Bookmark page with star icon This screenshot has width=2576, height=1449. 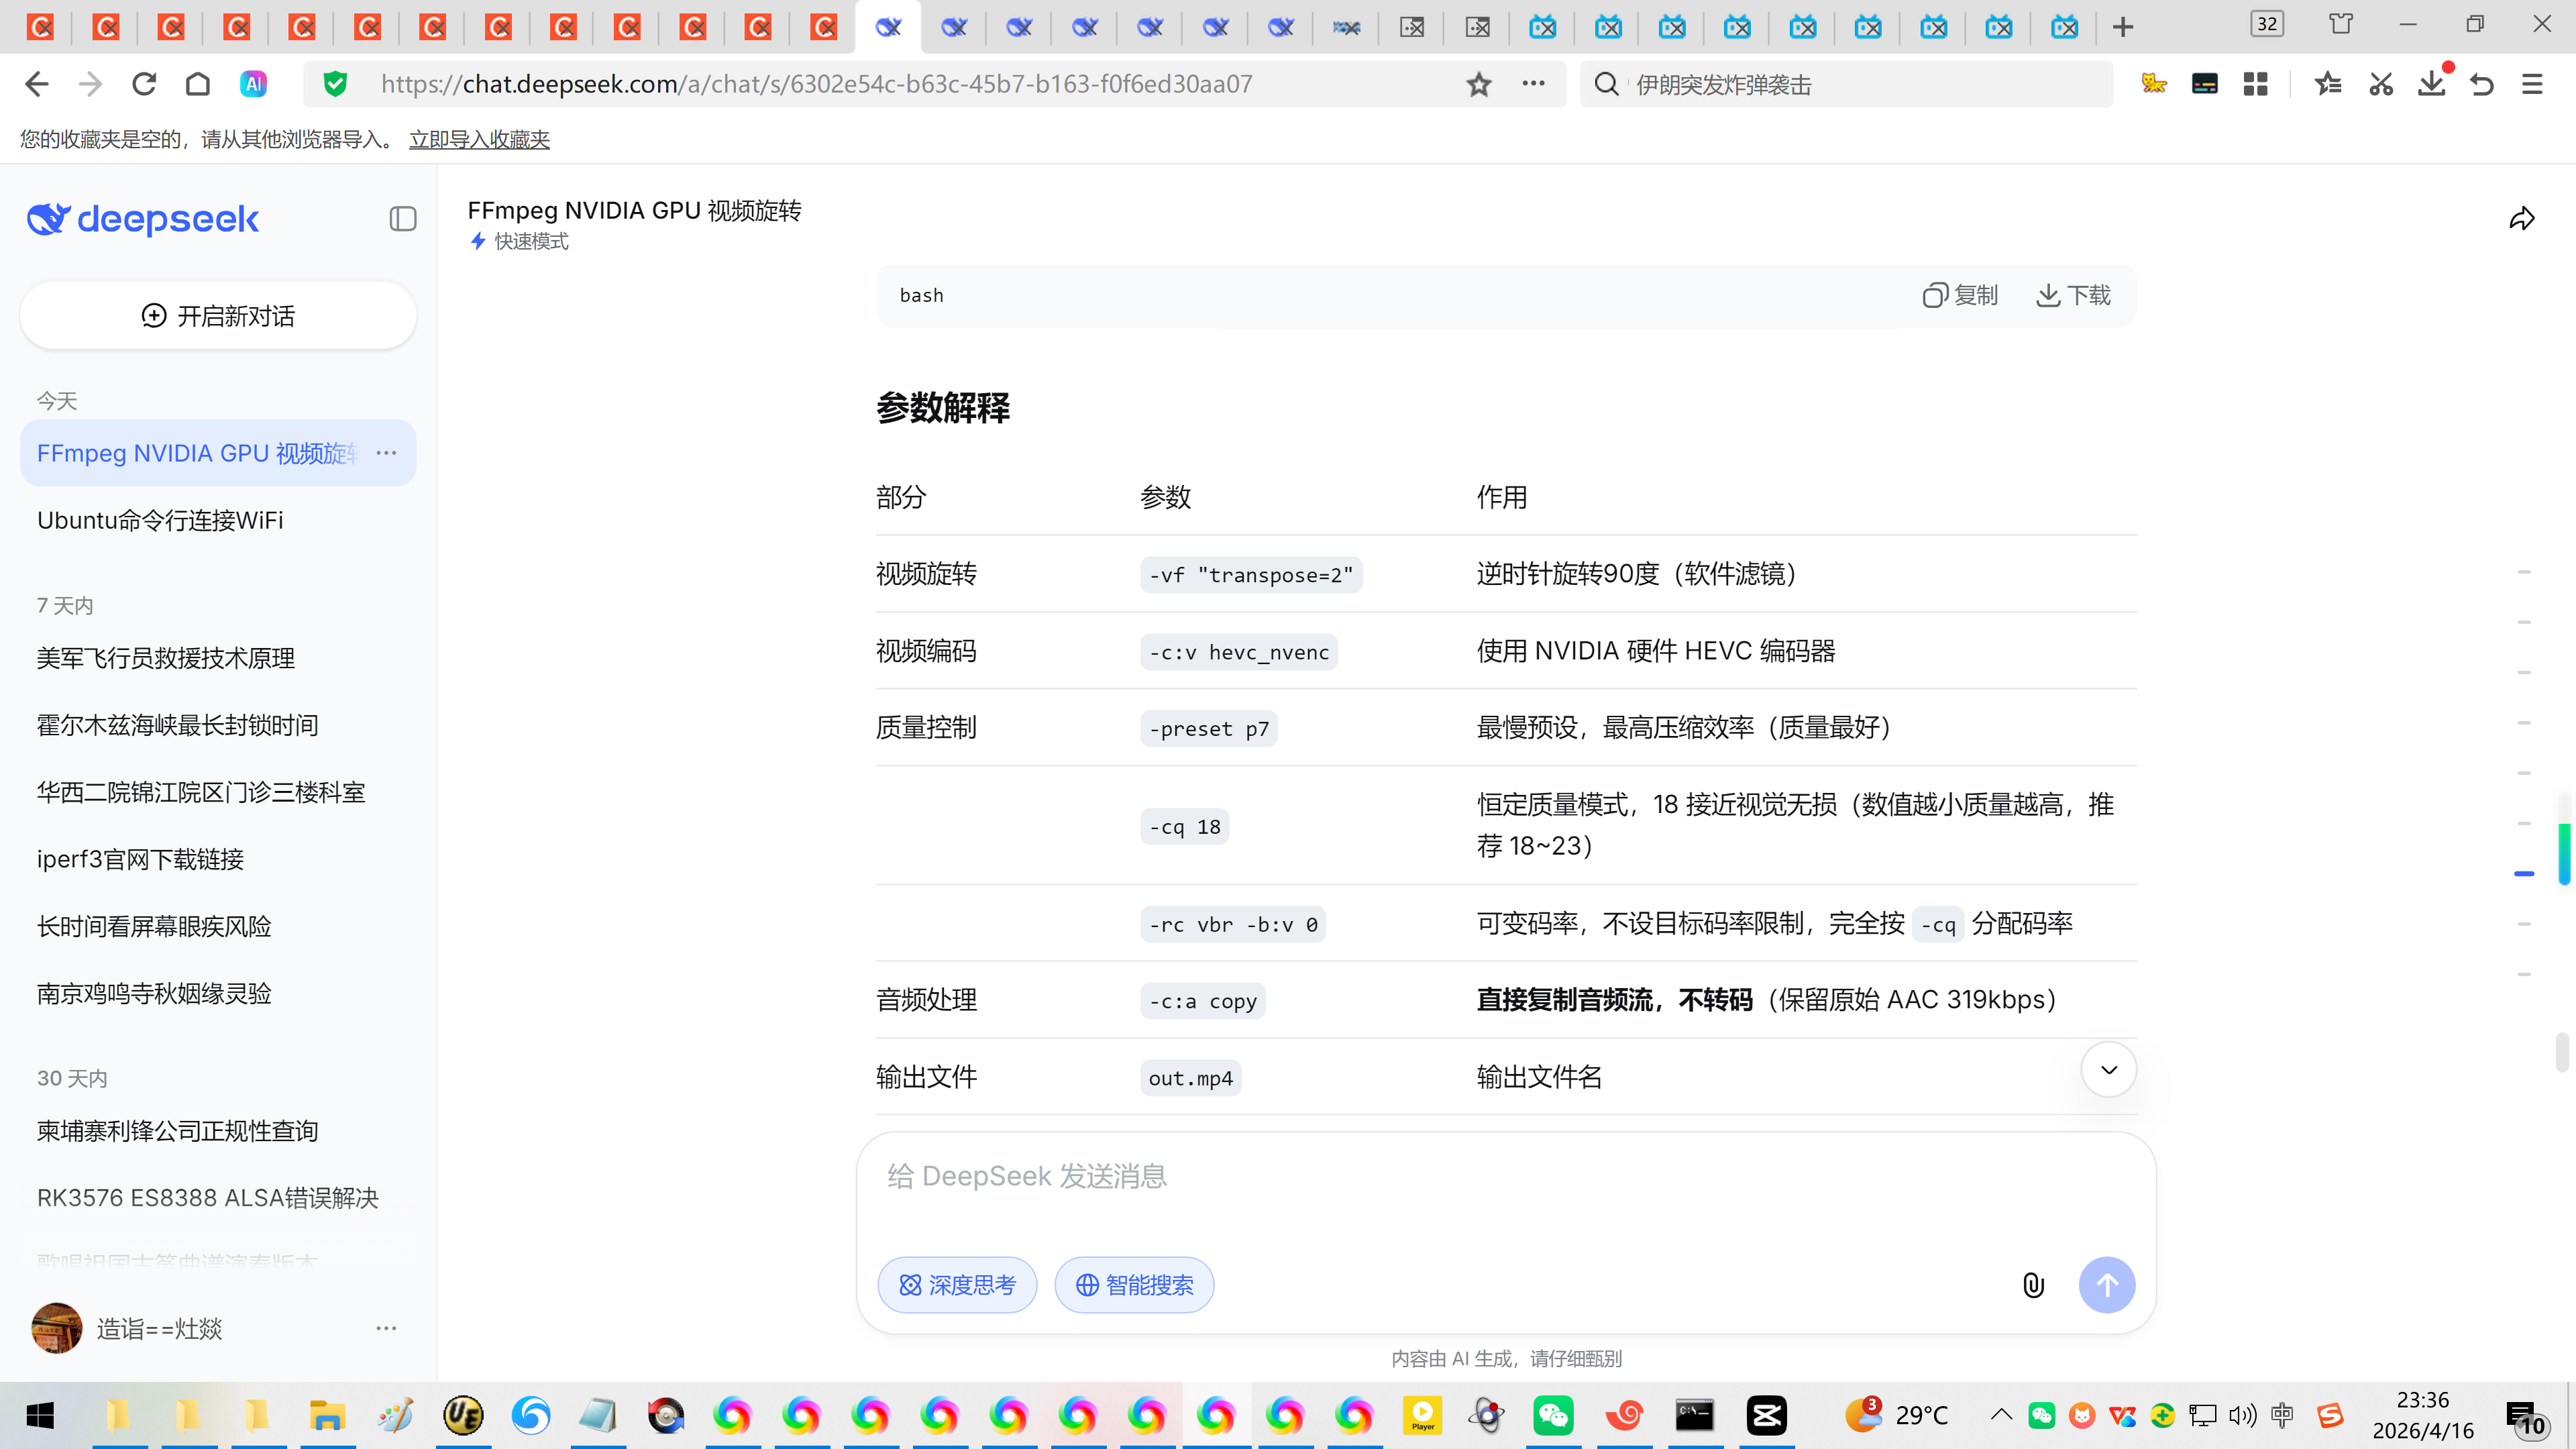[1478, 85]
